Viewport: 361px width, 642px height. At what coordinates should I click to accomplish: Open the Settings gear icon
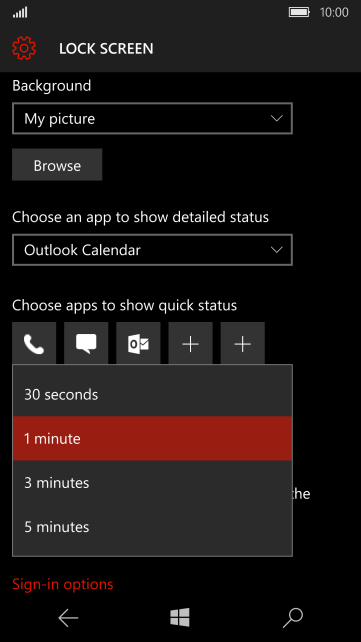pyautogui.click(x=24, y=48)
